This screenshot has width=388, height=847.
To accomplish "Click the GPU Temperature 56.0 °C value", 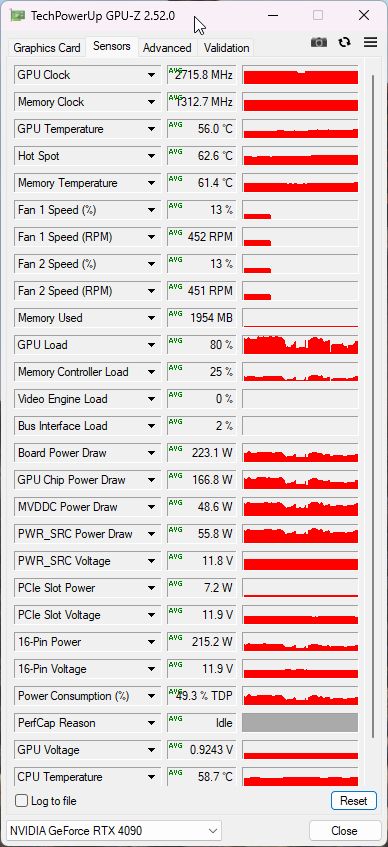I will 202,129.
